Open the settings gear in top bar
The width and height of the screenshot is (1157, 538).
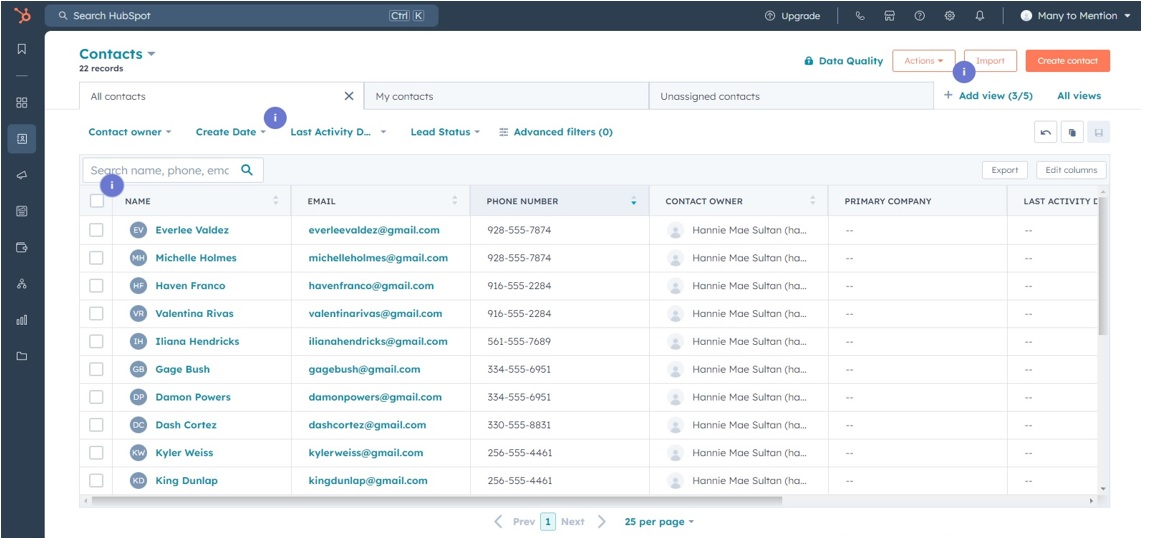(950, 15)
